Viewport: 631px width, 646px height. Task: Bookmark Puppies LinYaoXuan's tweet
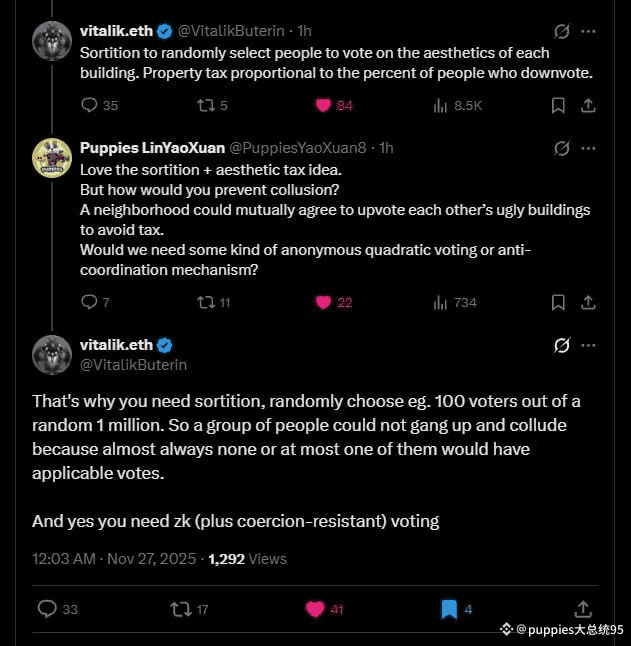pyautogui.click(x=558, y=302)
